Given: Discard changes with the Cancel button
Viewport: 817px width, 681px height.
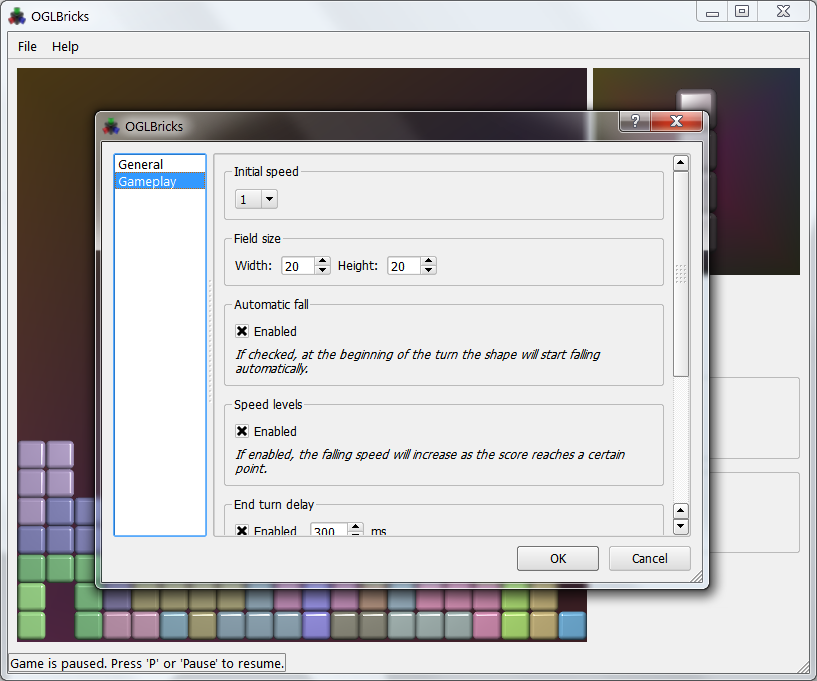Looking at the screenshot, I should [649, 559].
